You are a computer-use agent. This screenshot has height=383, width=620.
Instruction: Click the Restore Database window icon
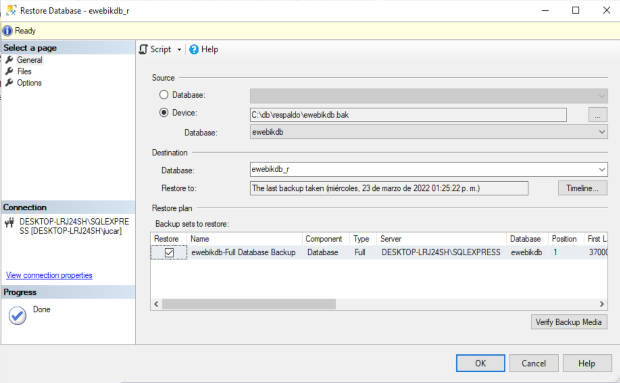[11, 10]
